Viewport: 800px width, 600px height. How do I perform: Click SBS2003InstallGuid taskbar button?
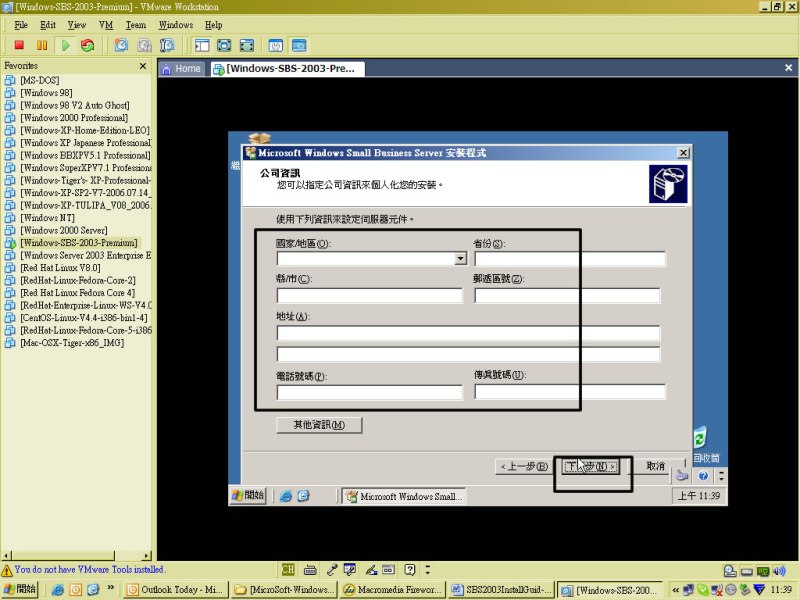pos(502,590)
